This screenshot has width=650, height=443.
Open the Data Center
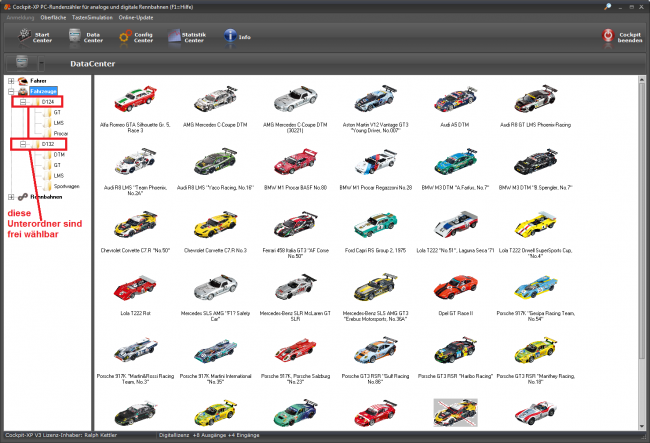(x=86, y=38)
